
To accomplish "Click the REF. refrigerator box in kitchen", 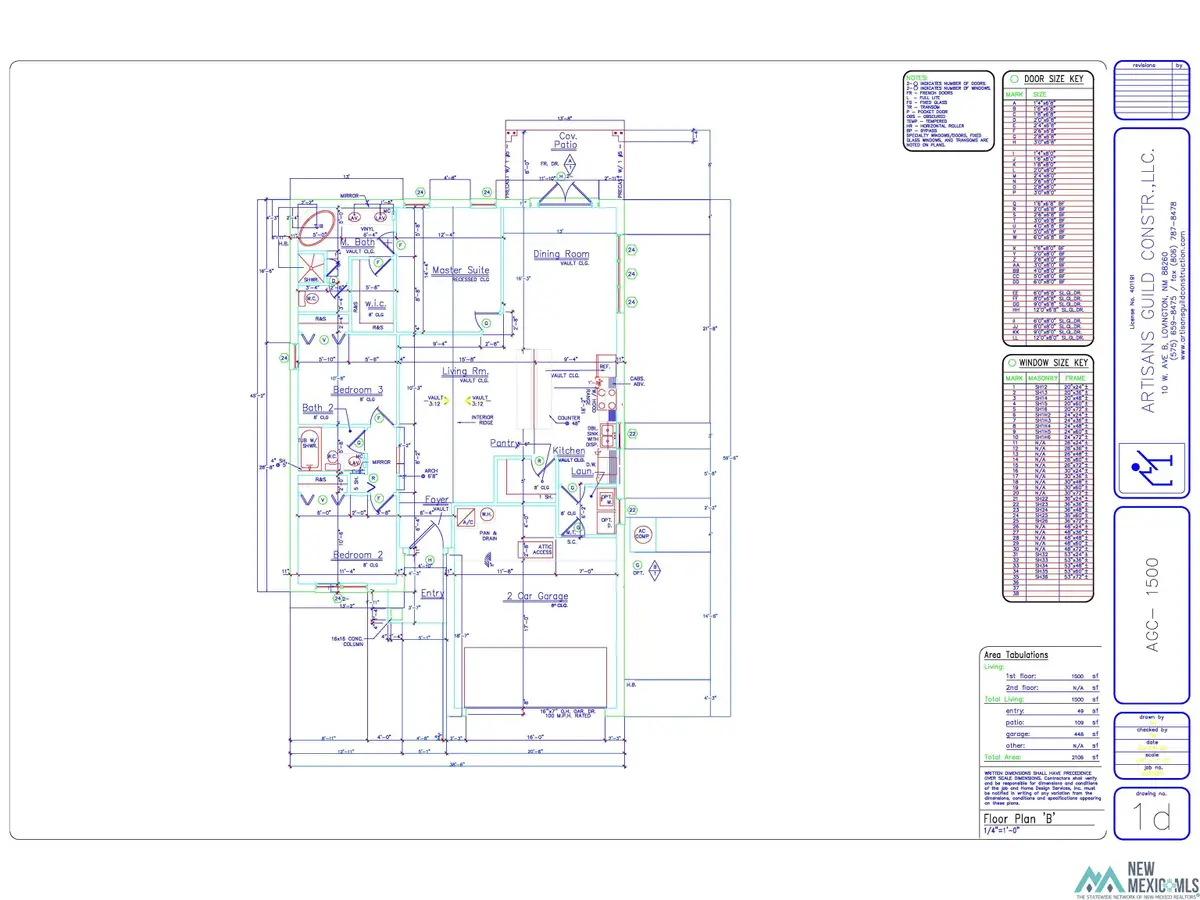I will coord(604,366).
